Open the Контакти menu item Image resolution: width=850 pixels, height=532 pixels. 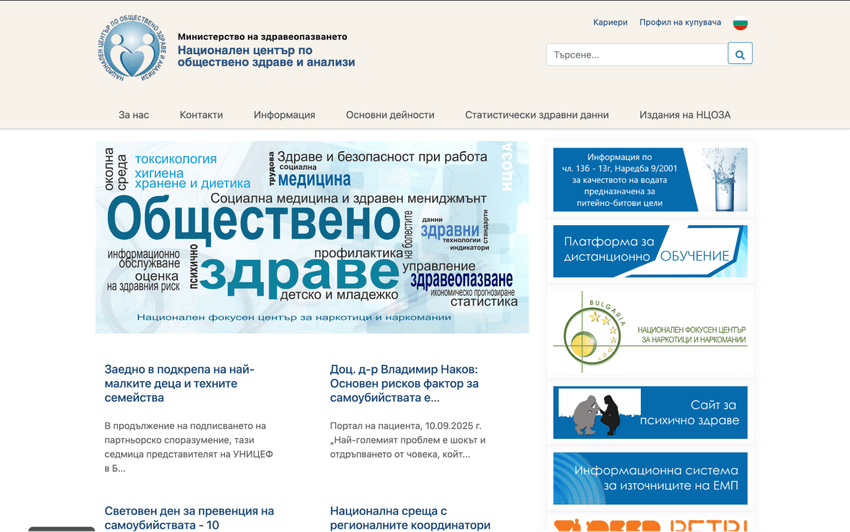click(201, 115)
